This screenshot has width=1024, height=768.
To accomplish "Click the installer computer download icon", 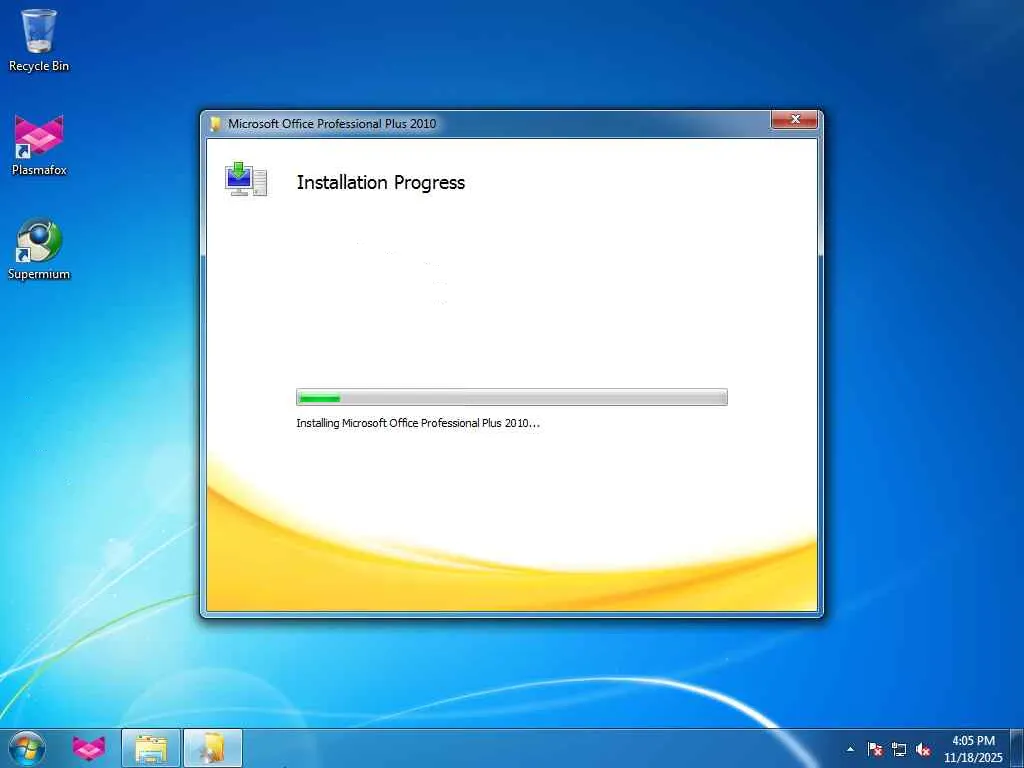I will 246,180.
